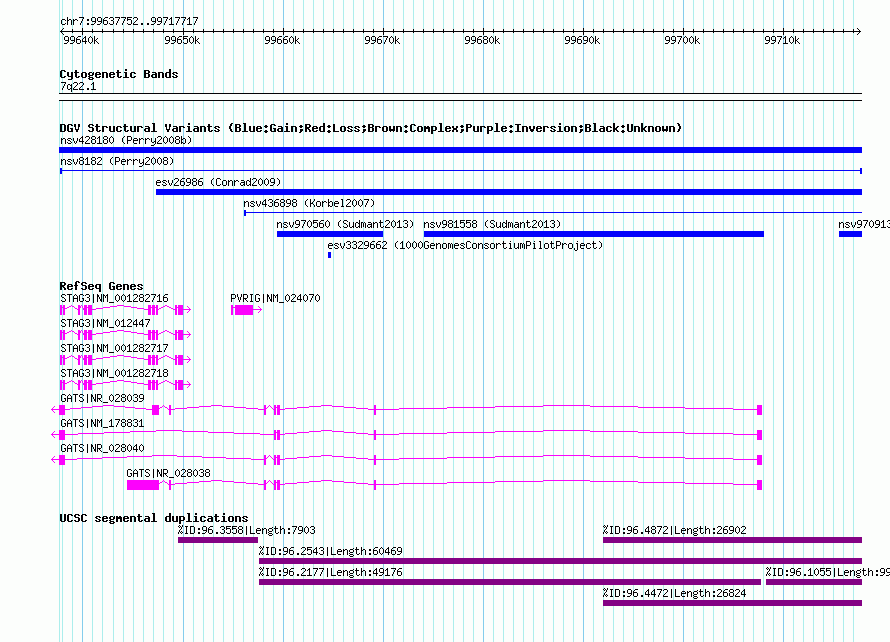Image resolution: width=890 pixels, height=642 pixels.
Task: Click the STAG3|NM_001282717 gene label
Action: (114, 348)
